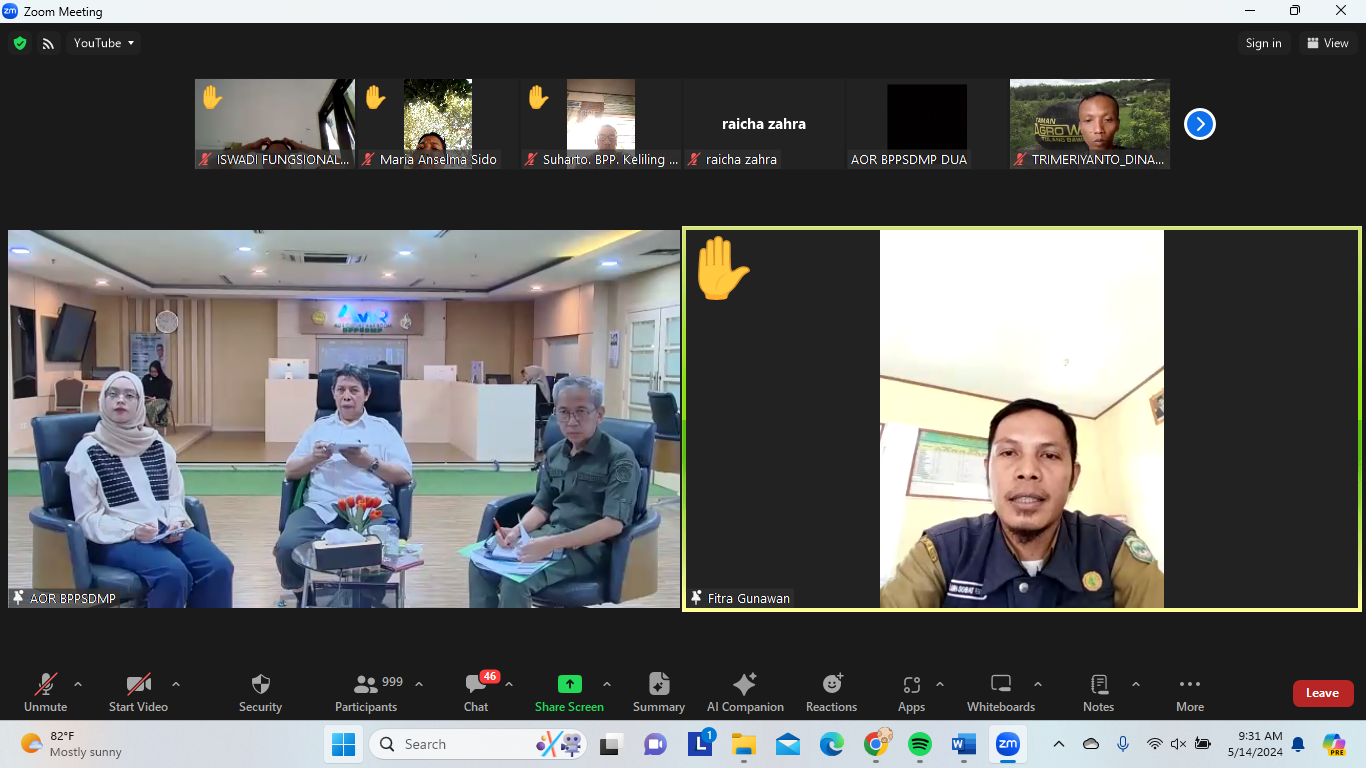
Task: Open the YouTube live stream dropdown
Action: coord(103,43)
